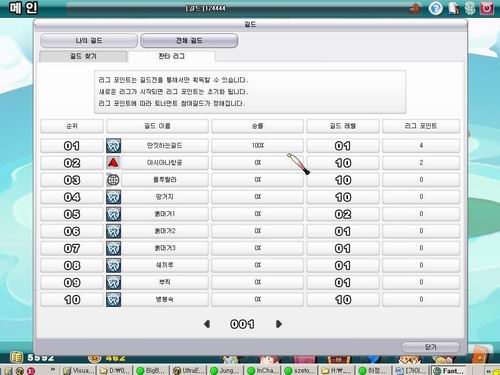Open the D:₩0... folder taskbar item

coord(114,370)
